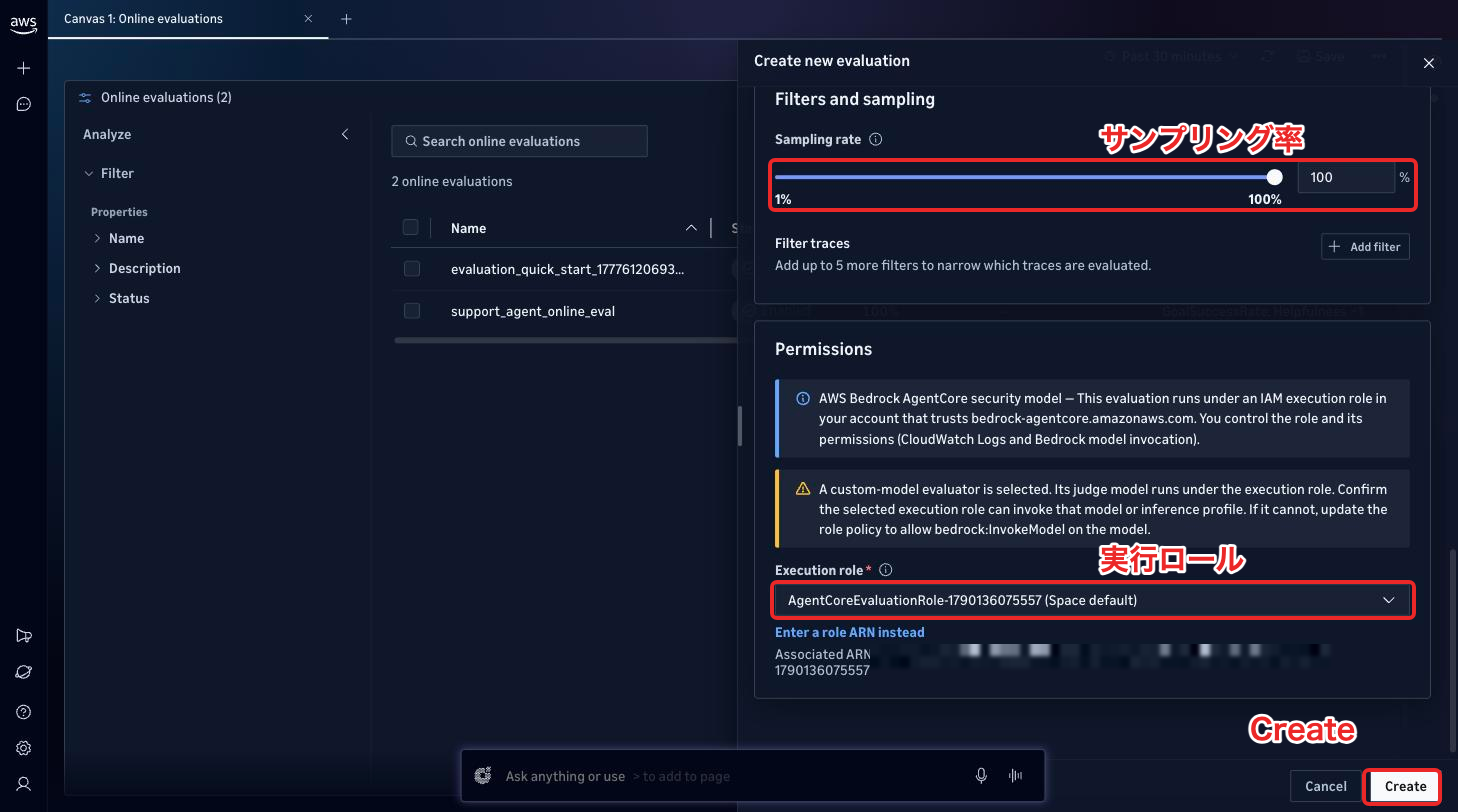1458x812 pixels.
Task: Click the Sampling rate percentage input field
Action: tap(1345, 177)
